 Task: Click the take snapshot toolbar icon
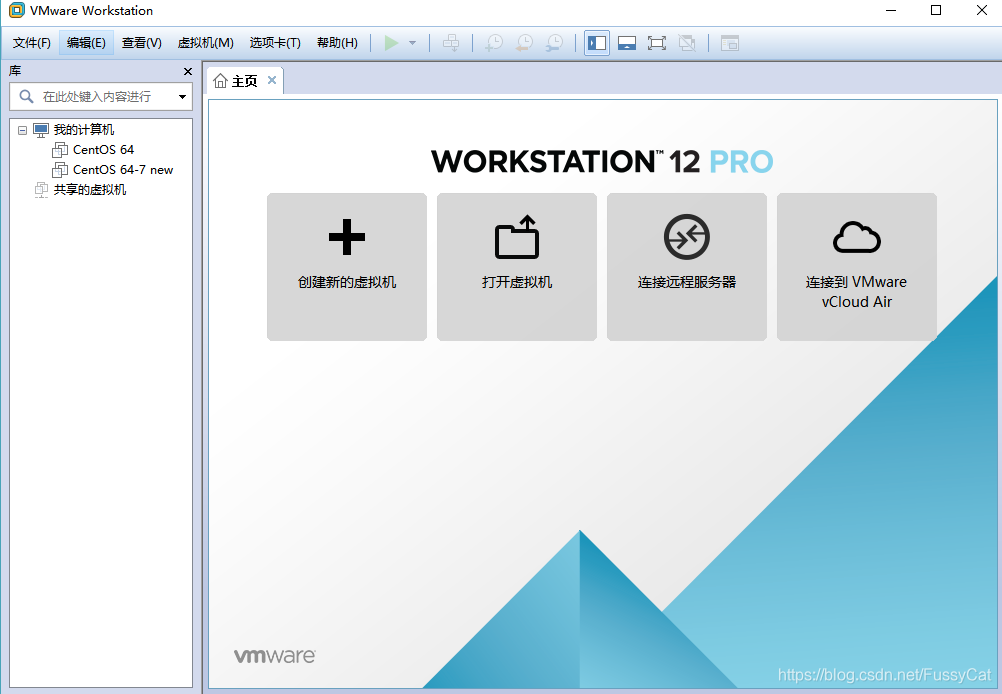pyautogui.click(x=494, y=43)
